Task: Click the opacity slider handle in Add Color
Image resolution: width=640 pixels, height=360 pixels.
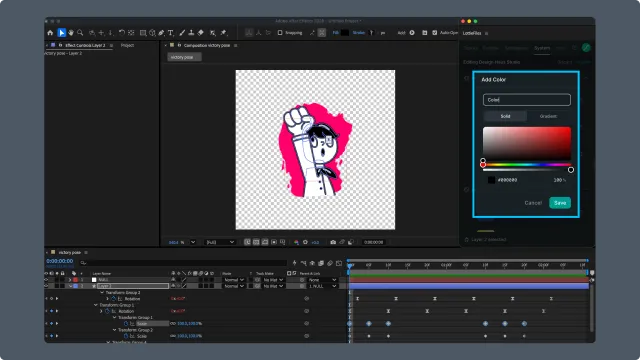Action: [x=571, y=170]
